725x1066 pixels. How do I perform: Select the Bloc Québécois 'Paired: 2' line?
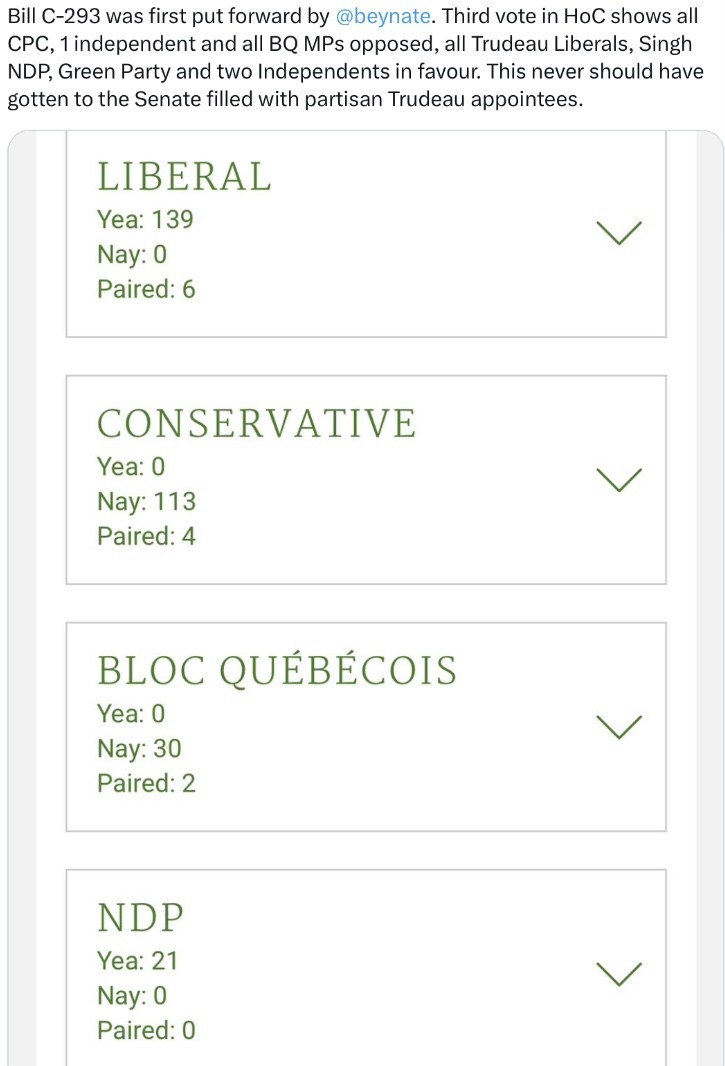coord(146,783)
